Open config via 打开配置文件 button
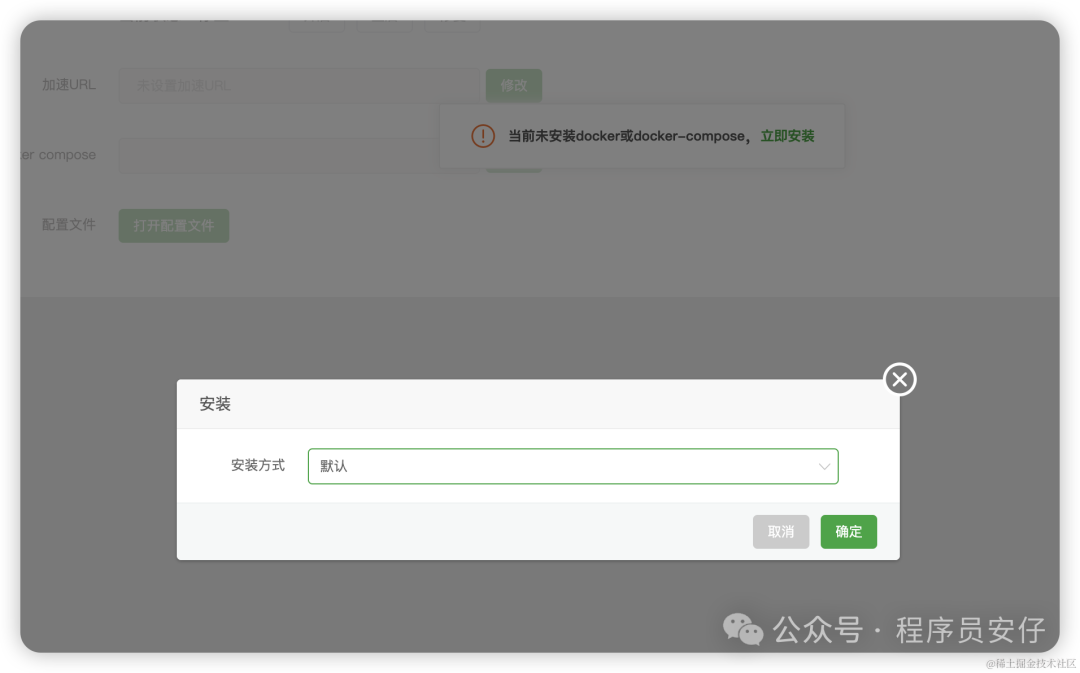Viewport: 1080px width, 673px height. [174, 226]
